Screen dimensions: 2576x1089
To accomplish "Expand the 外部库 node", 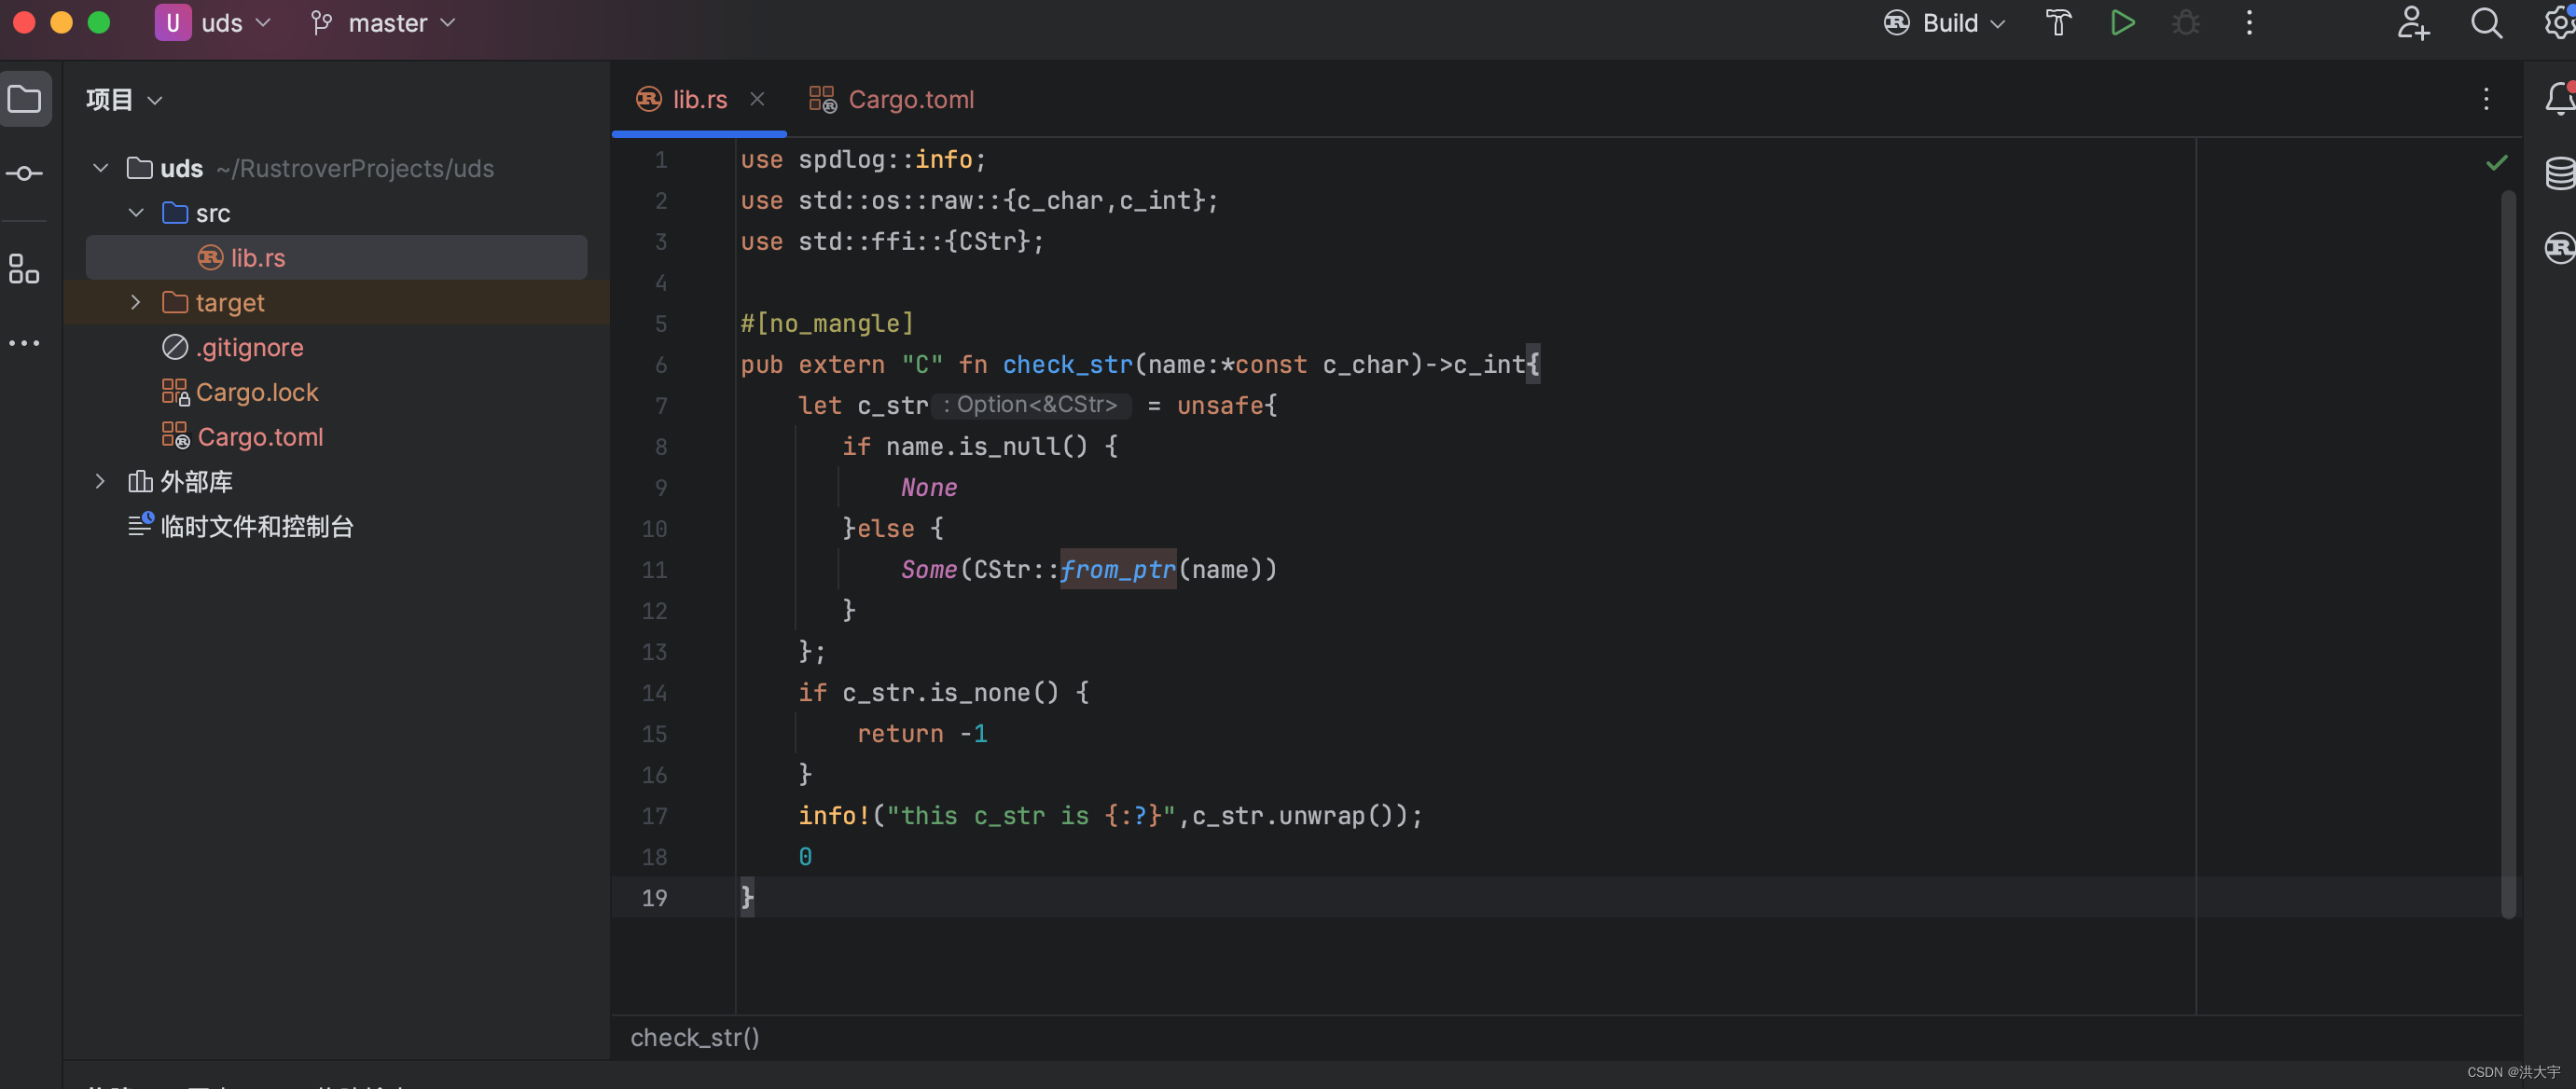I will point(100,481).
